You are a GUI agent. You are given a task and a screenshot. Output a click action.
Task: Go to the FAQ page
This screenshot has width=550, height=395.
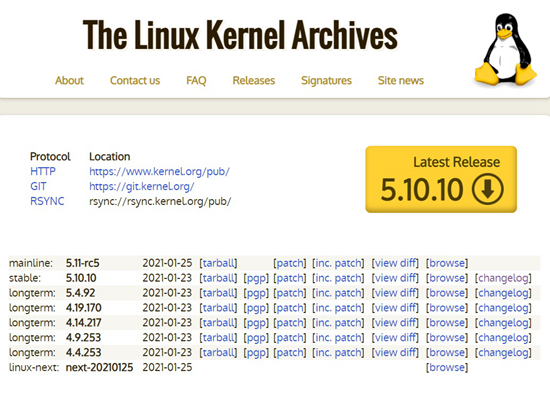196,80
